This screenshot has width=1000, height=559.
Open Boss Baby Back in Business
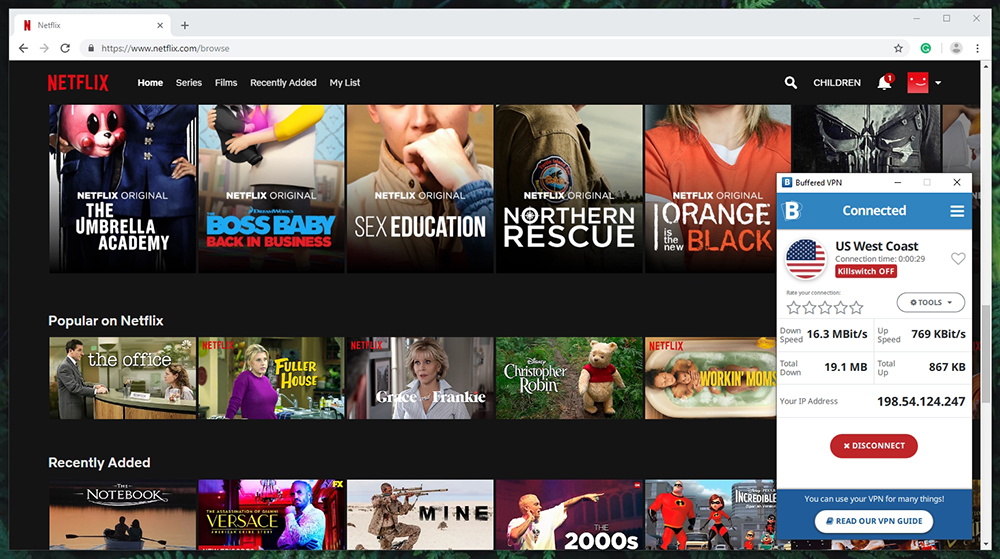click(271, 189)
